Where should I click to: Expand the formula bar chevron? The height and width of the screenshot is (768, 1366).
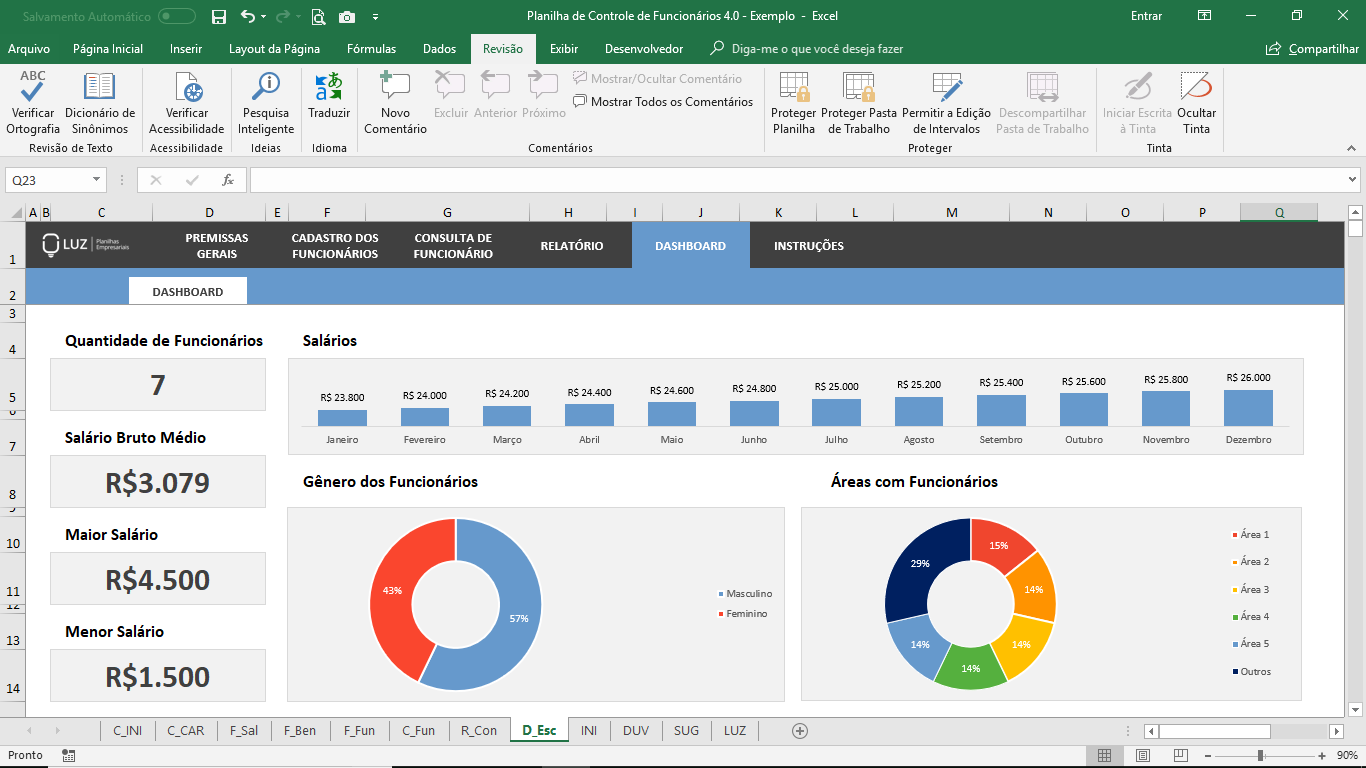(1352, 180)
